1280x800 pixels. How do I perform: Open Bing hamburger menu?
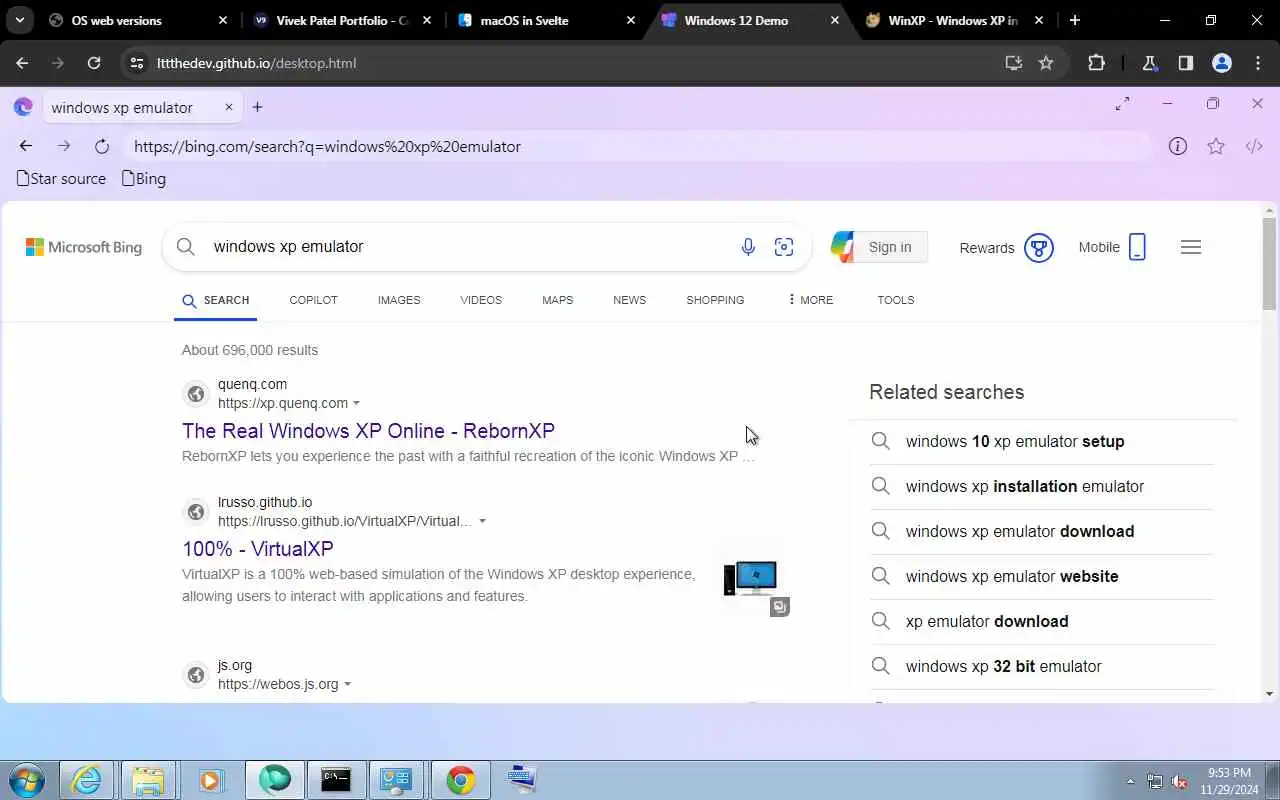(1190, 247)
